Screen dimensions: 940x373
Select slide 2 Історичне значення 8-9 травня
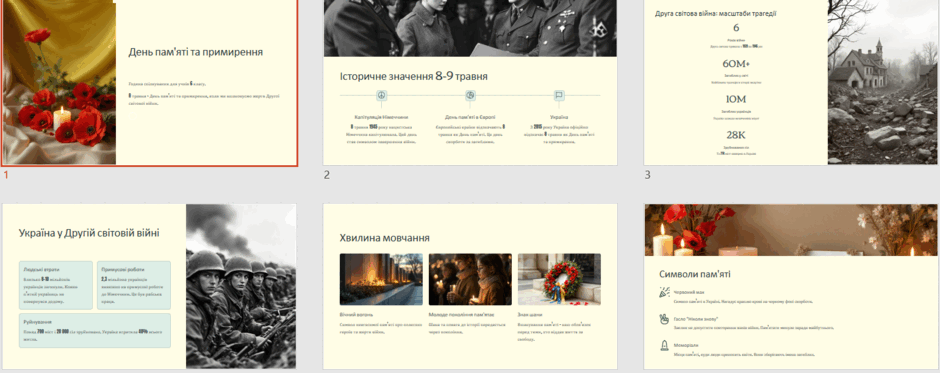pyautogui.click(x=470, y=82)
